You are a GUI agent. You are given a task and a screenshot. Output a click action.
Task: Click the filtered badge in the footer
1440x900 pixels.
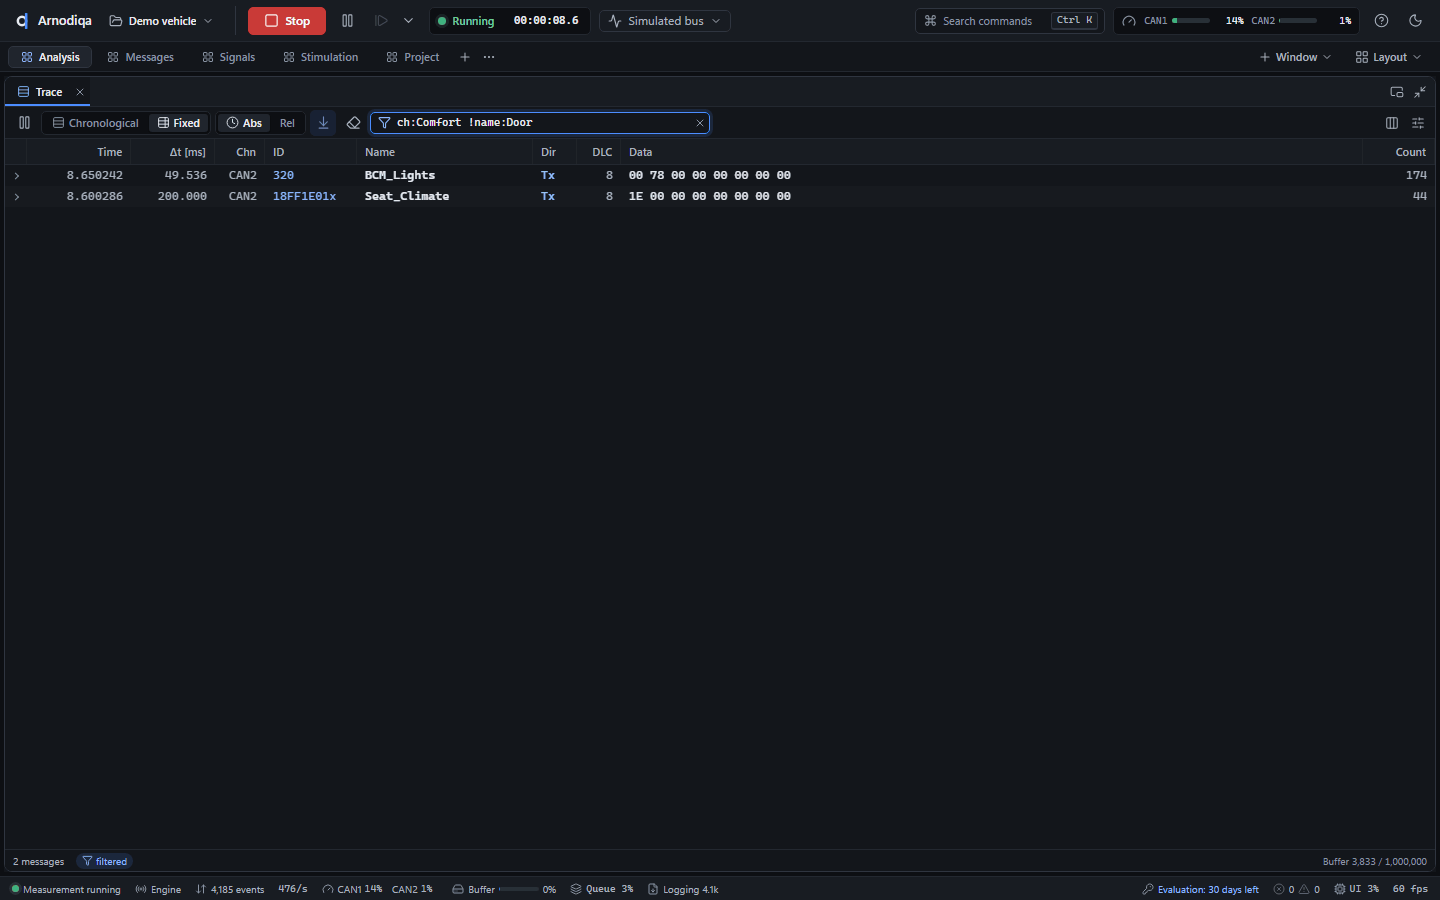click(x=105, y=861)
